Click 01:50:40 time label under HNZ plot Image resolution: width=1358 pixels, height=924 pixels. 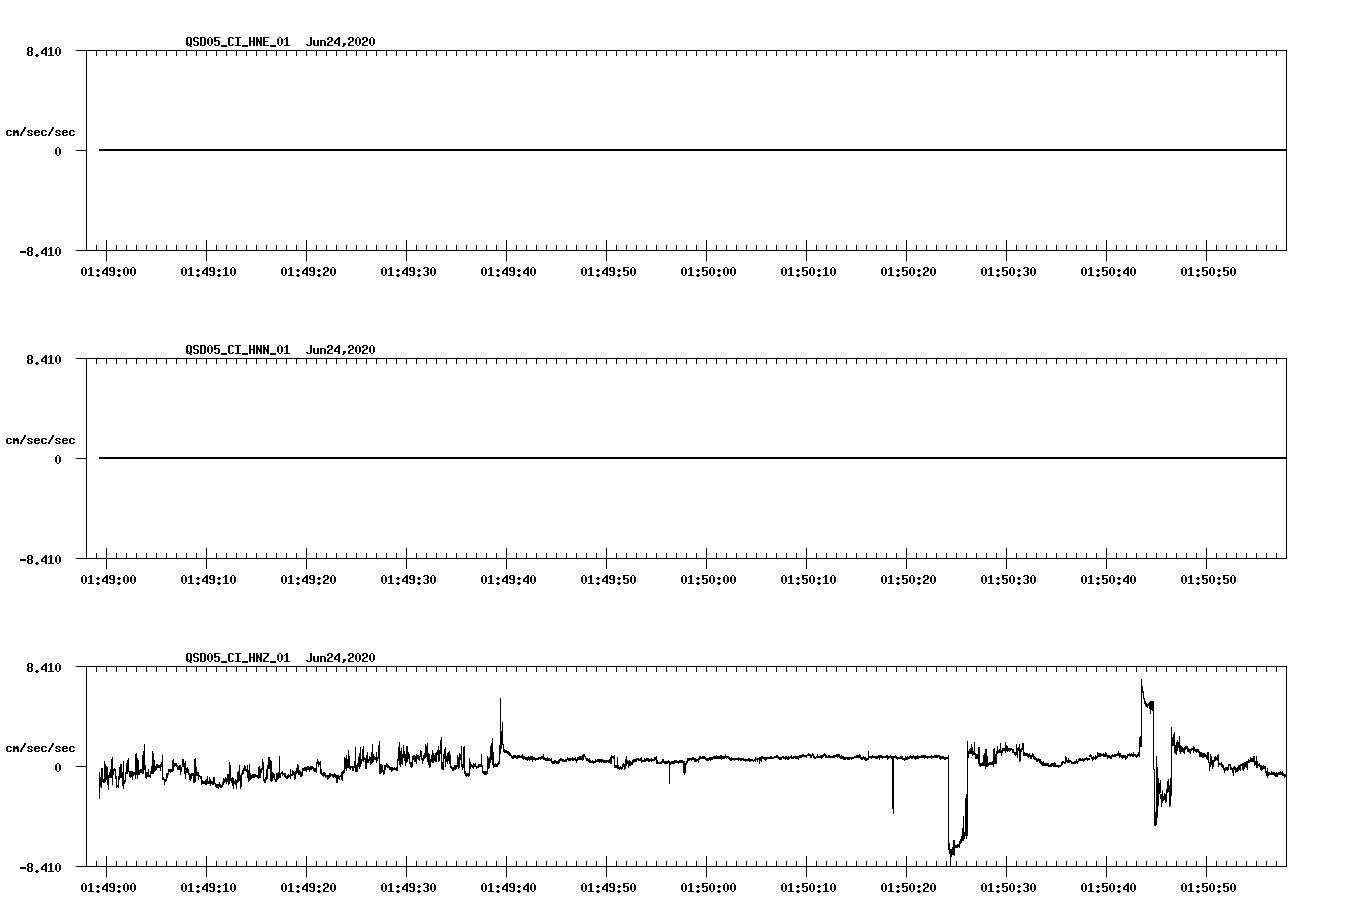coord(1108,888)
